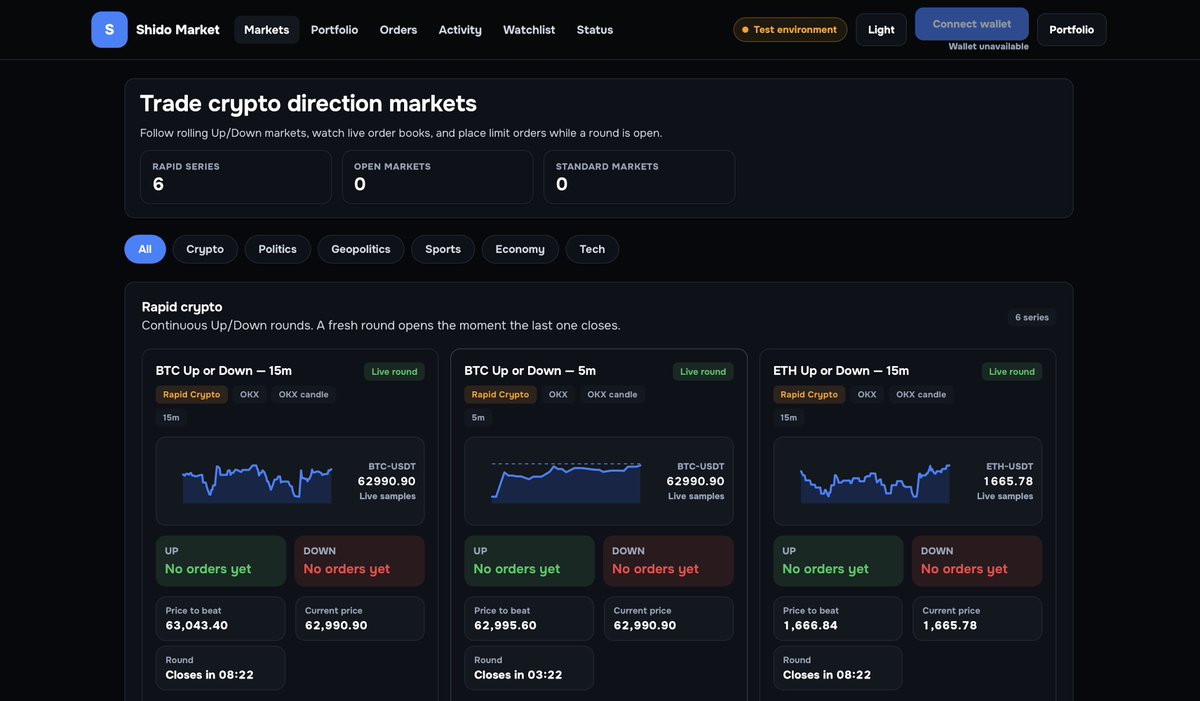Click Rapid Crypto tag on ETH 15m card

point(809,394)
